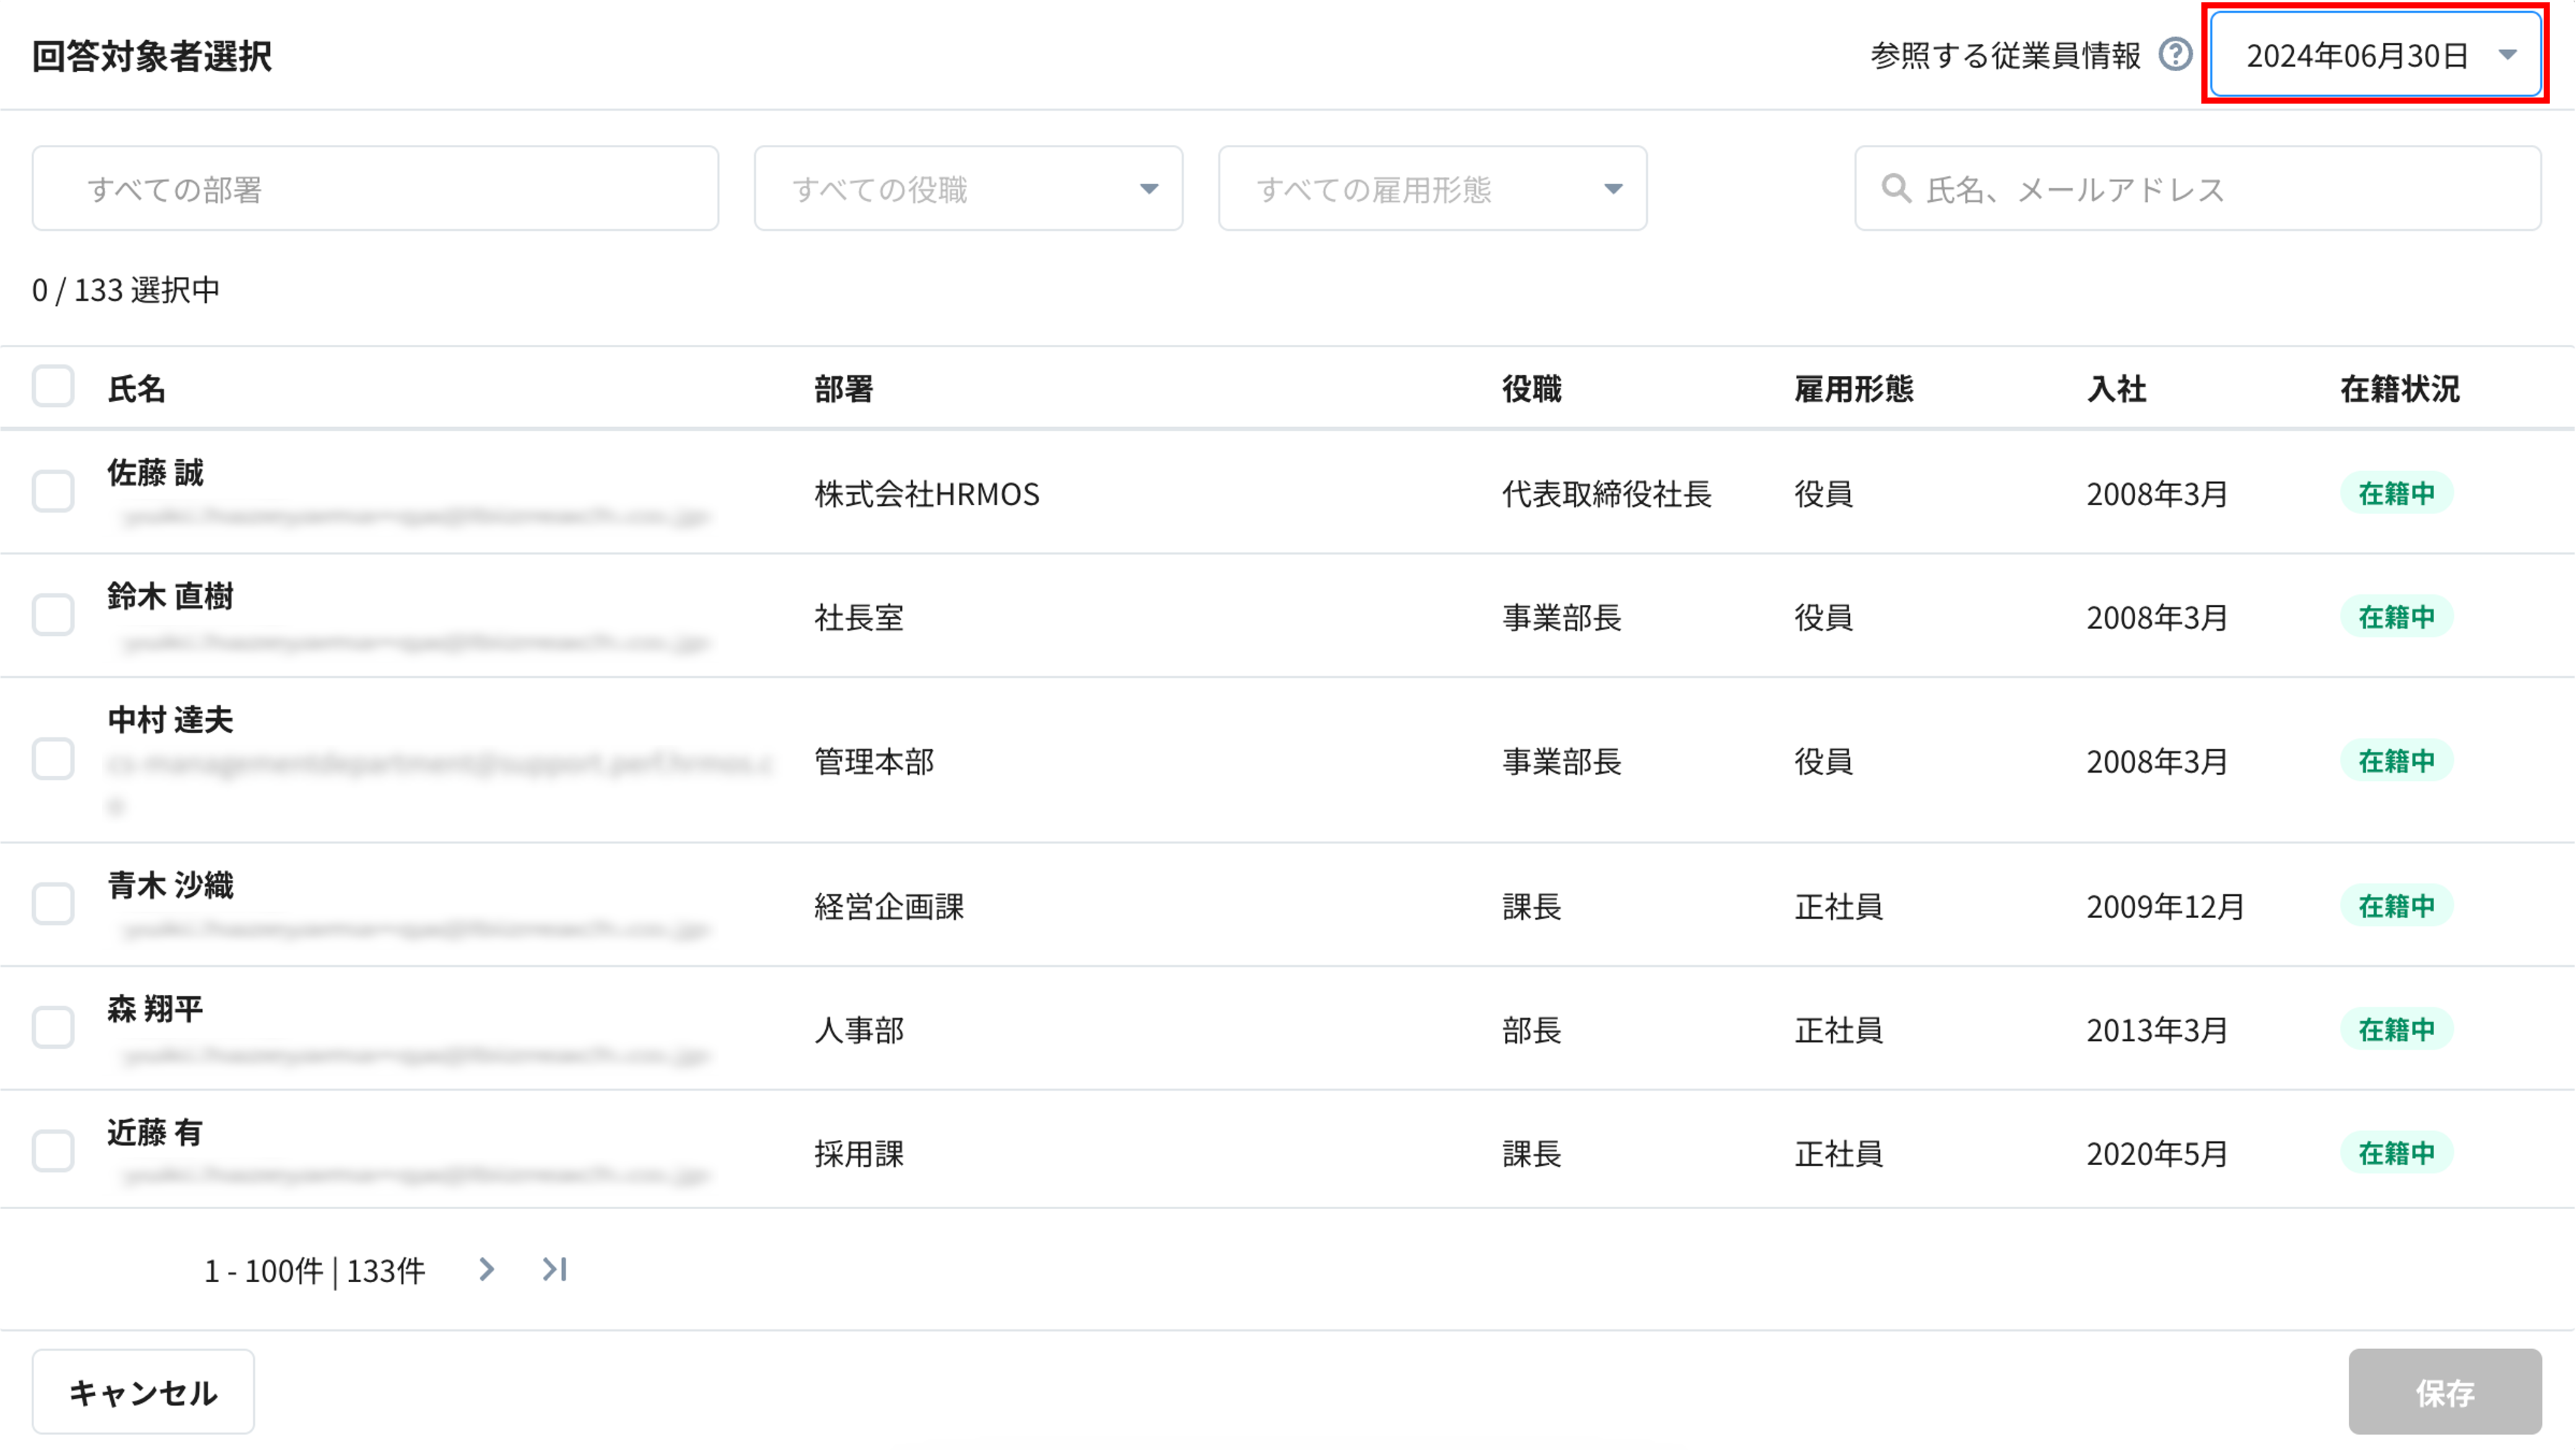Toggle the select-all checkbox in header
The width and height of the screenshot is (2576, 1450).
(53, 386)
